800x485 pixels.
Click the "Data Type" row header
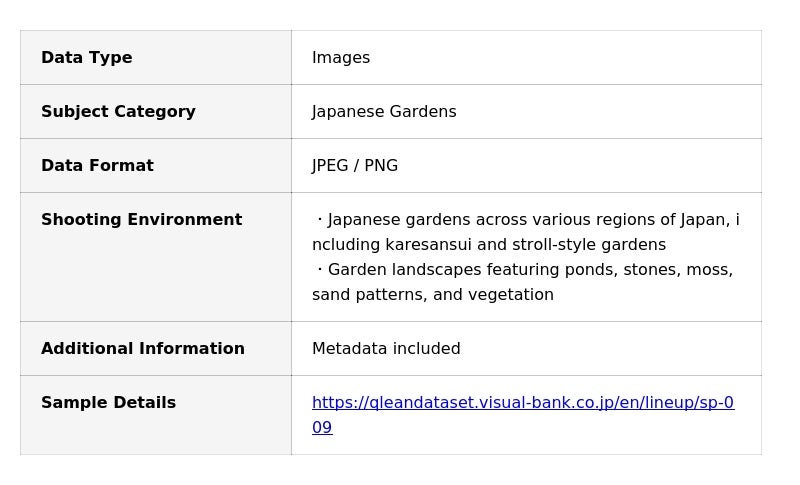87,58
